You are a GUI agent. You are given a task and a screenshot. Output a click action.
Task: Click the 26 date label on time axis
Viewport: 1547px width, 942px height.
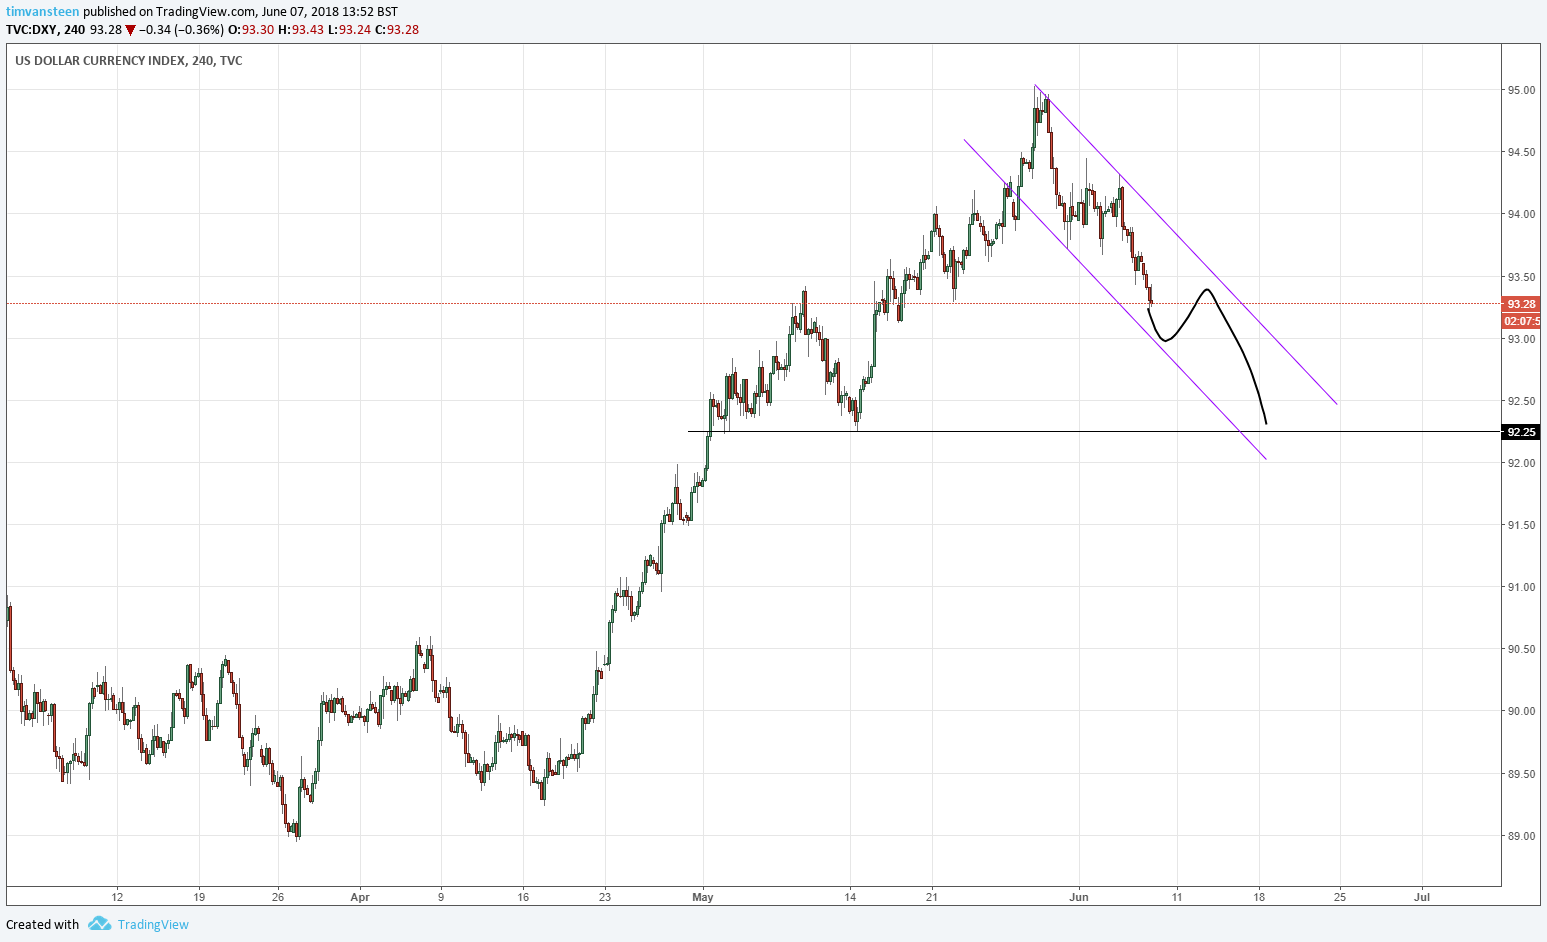coord(278,897)
